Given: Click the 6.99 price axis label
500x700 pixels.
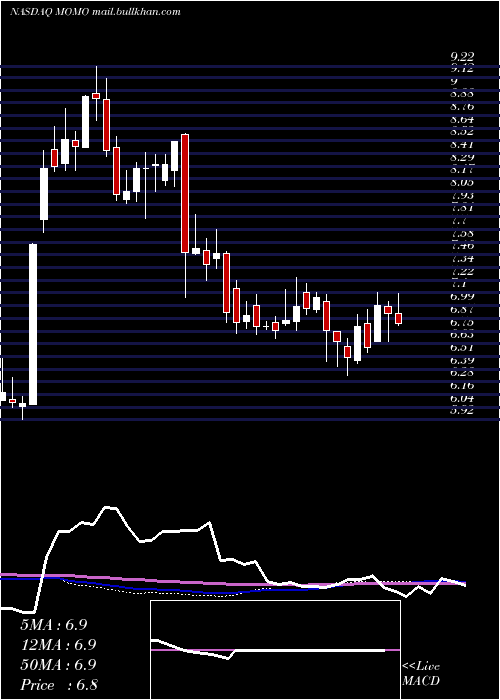Looking at the screenshot, I should click(x=462, y=296).
